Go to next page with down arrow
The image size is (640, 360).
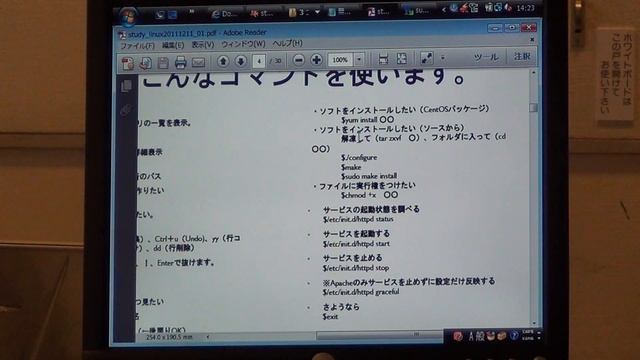click(241, 61)
